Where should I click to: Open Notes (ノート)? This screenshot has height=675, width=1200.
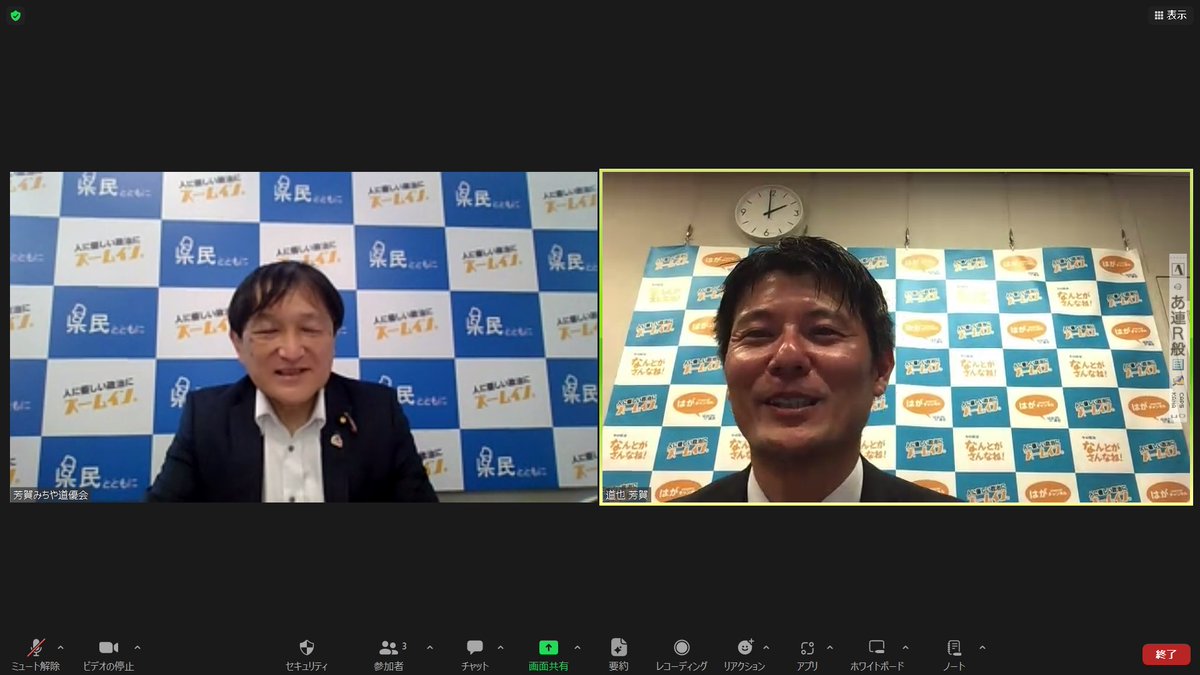pos(954,655)
